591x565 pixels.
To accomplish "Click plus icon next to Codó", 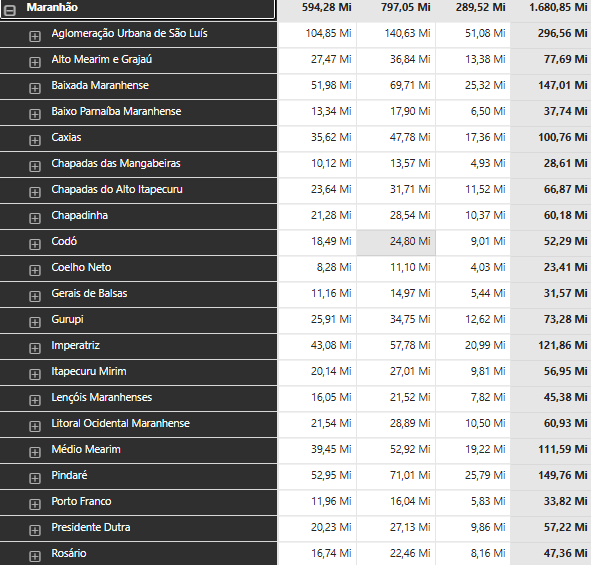I will 35,244.
